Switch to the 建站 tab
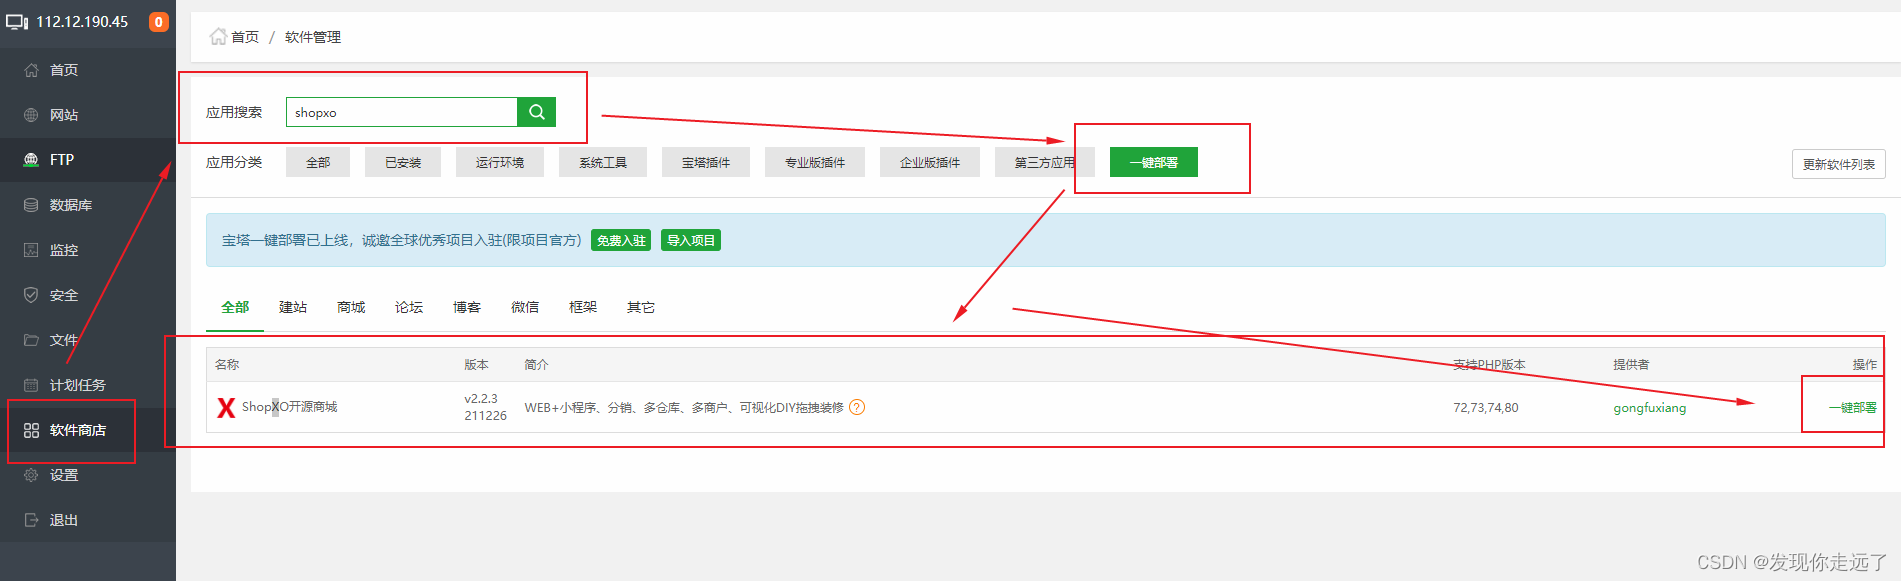This screenshot has height=581, width=1901. [293, 307]
